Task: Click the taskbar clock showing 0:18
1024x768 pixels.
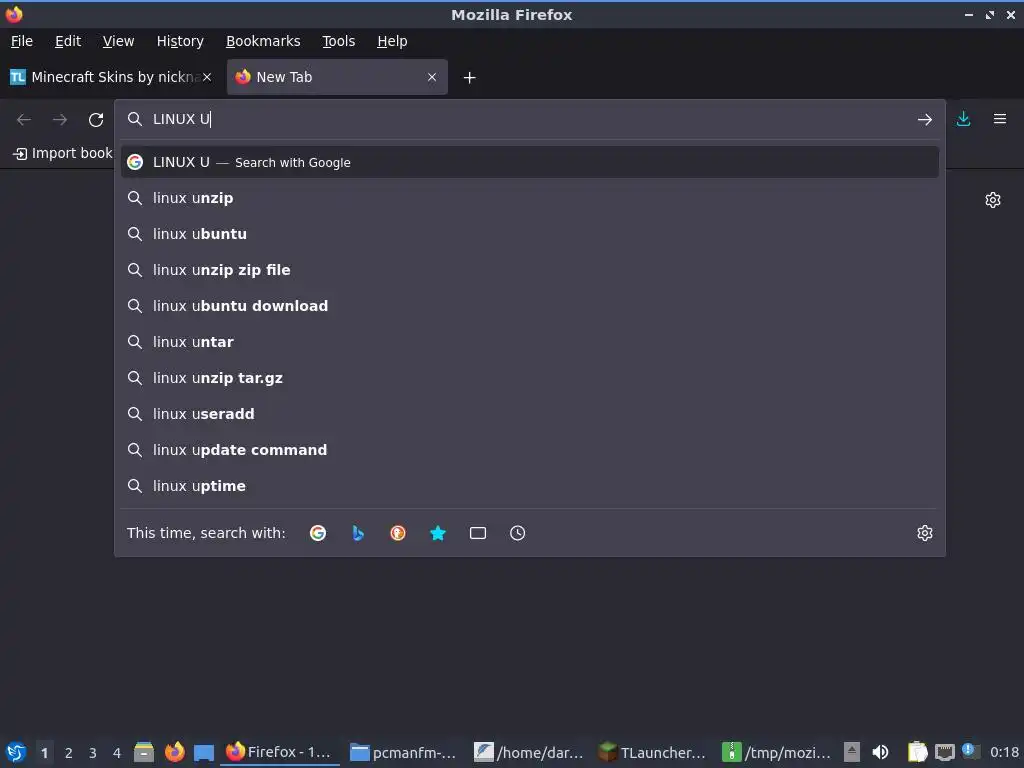Action: [x=1004, y=752]
